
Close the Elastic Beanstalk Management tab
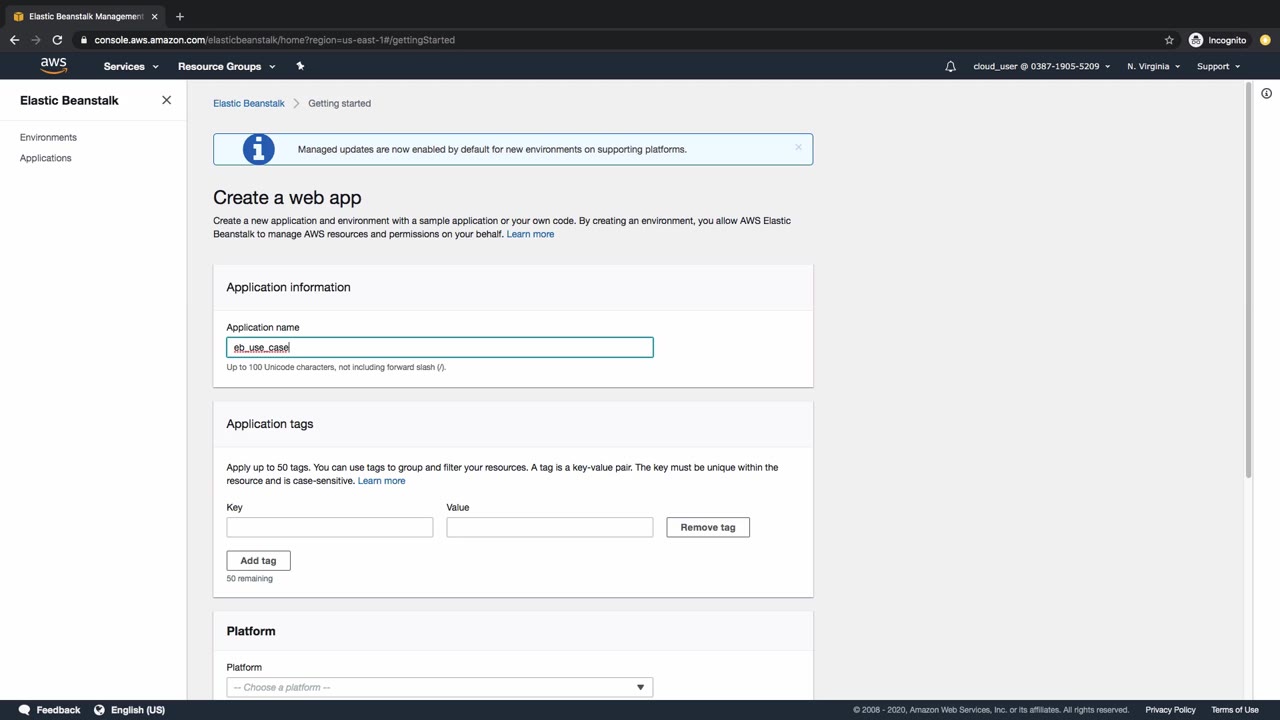153,16
